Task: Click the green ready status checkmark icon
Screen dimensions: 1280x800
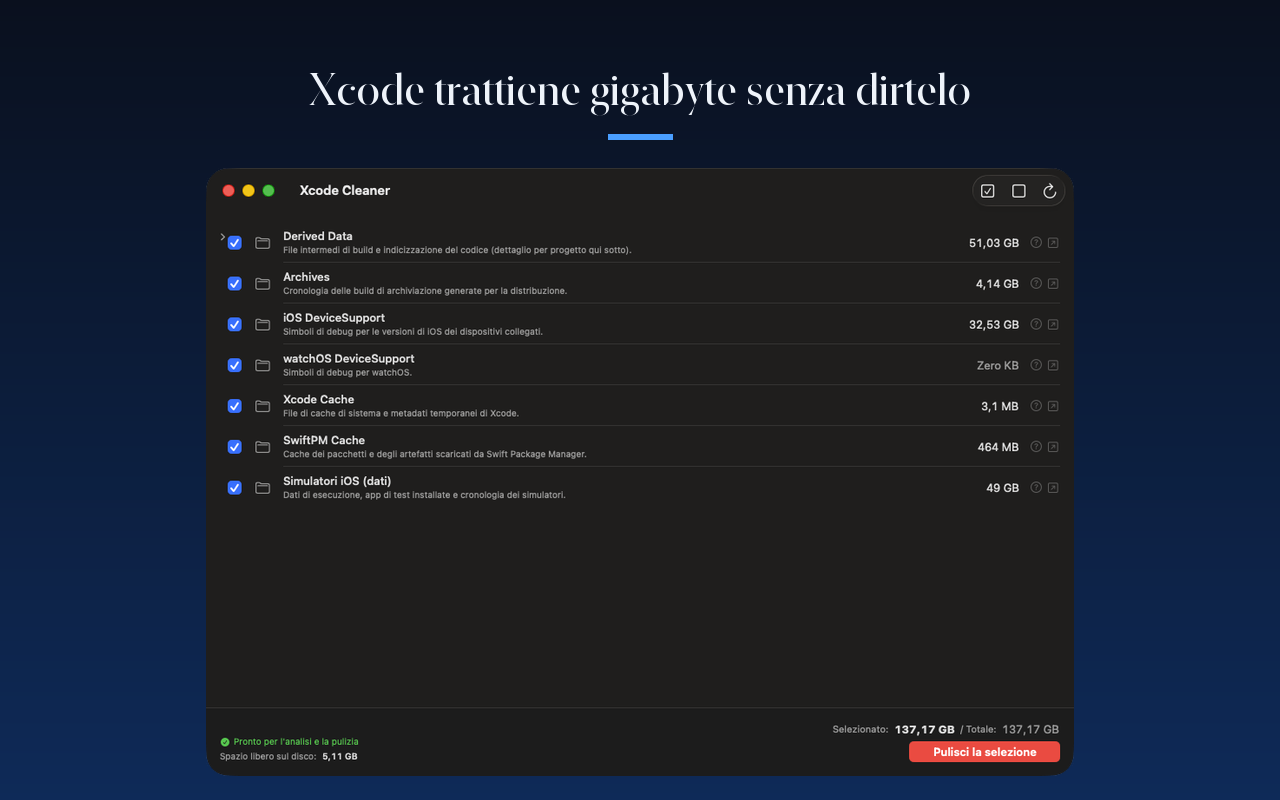Action: (x=225, y=742)
